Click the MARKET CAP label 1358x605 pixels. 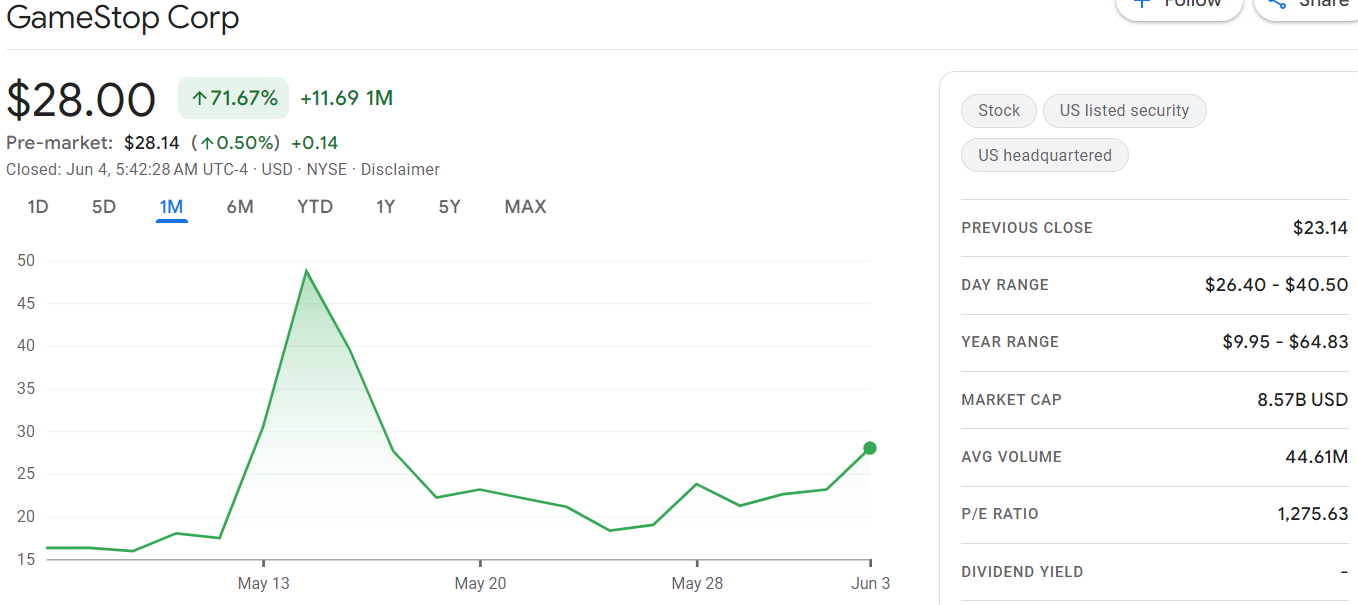pos(1011,400)
